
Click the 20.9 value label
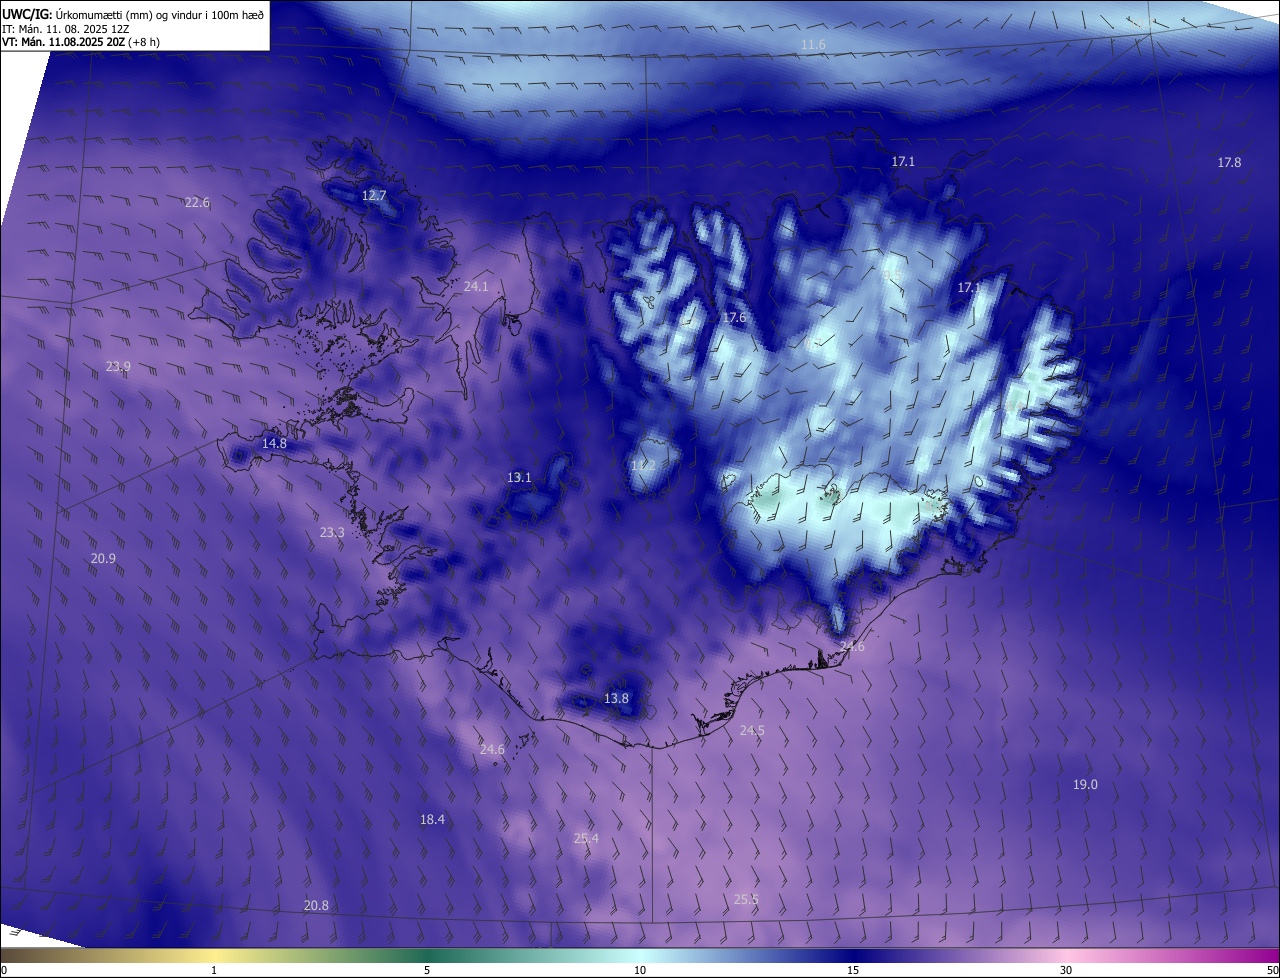point(103,558)
